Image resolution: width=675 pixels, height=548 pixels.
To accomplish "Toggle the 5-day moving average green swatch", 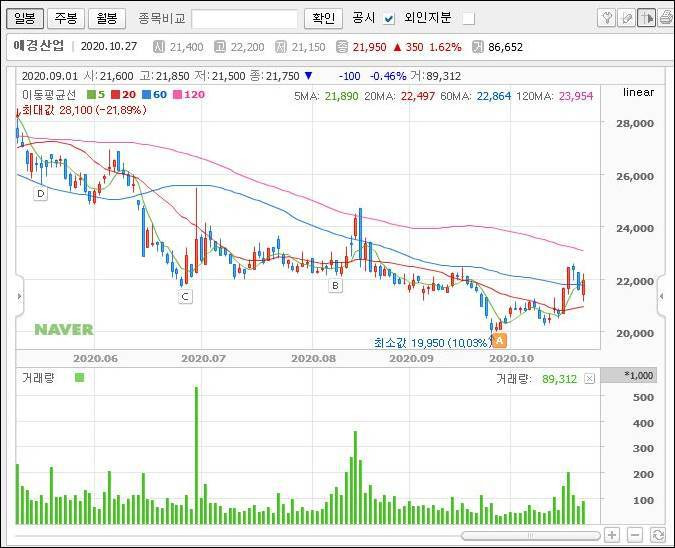I will [91, 95].
